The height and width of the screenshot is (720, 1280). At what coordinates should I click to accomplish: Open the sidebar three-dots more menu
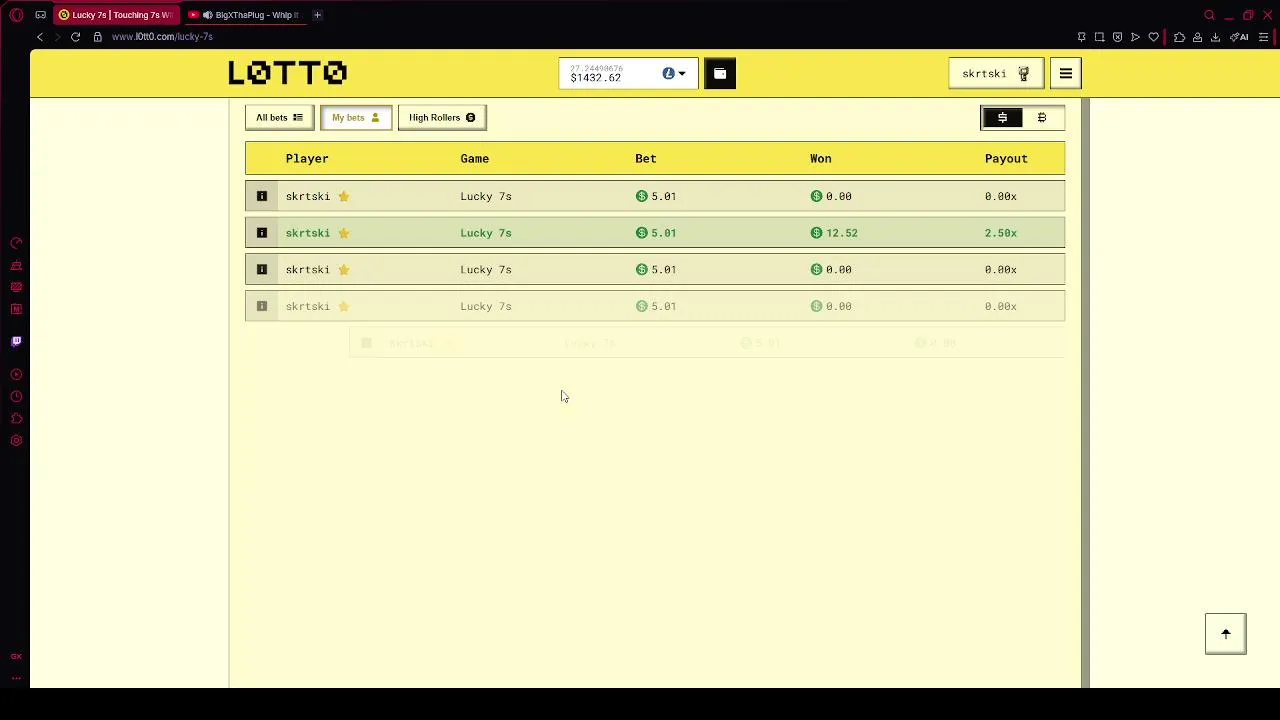tap(16, 677)
